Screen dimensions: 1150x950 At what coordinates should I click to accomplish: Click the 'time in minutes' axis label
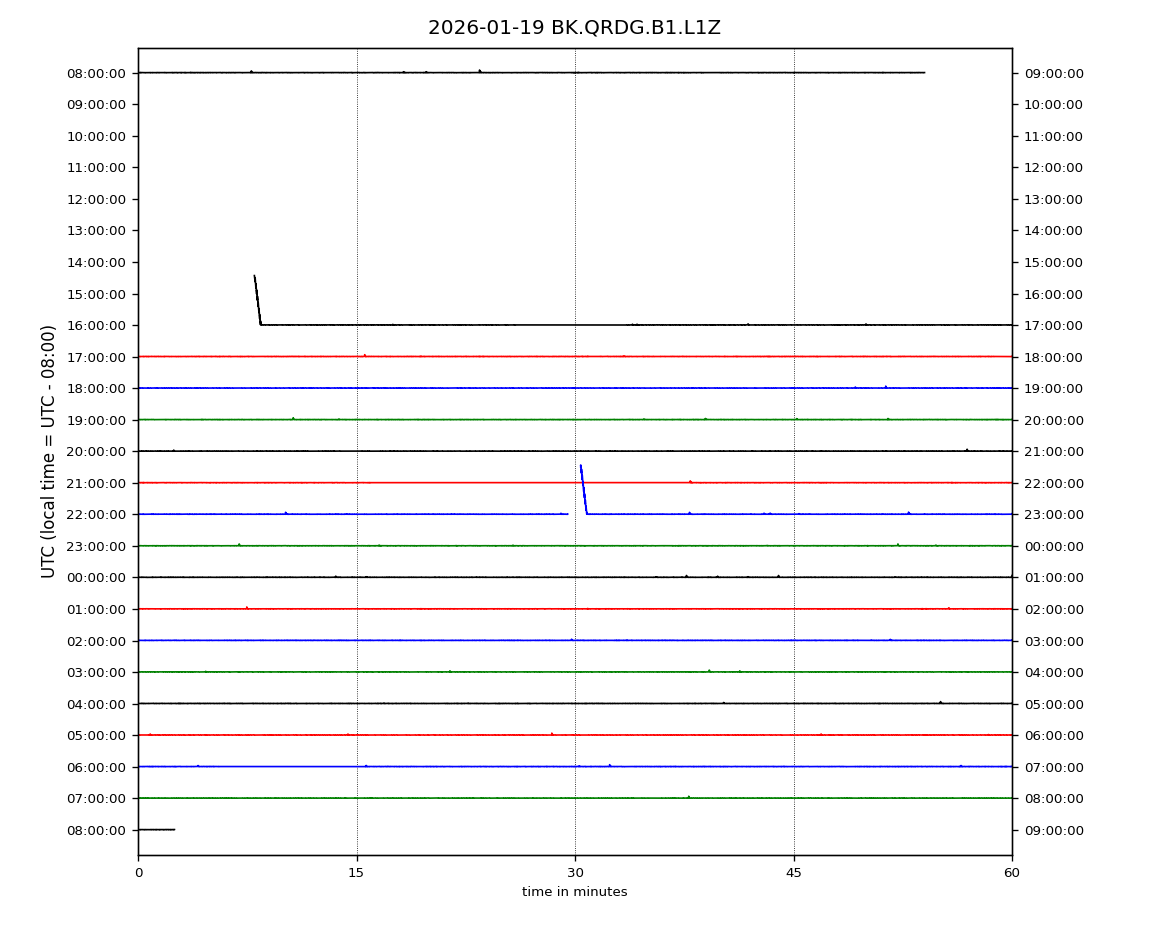click(x=574, y=892)
